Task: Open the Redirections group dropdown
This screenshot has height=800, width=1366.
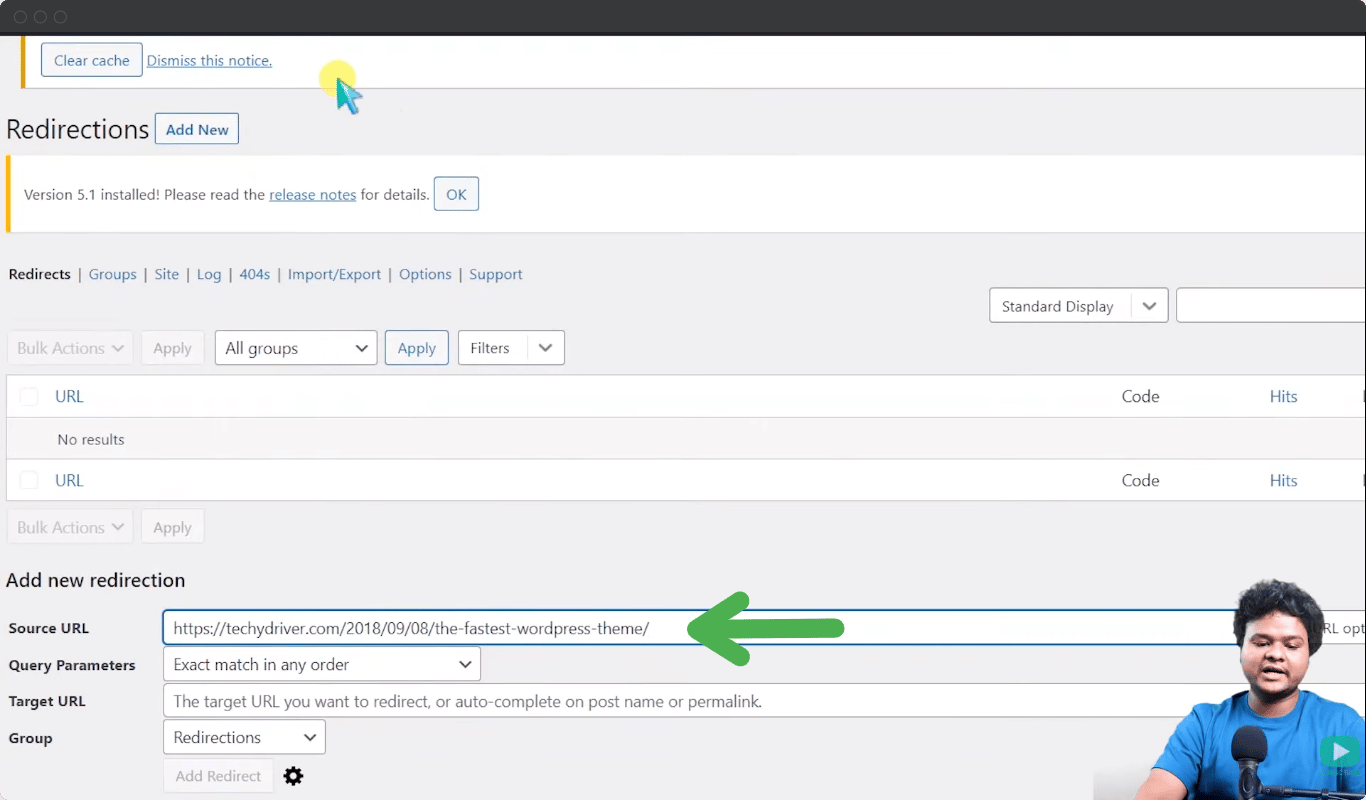Action: [244, 737]
